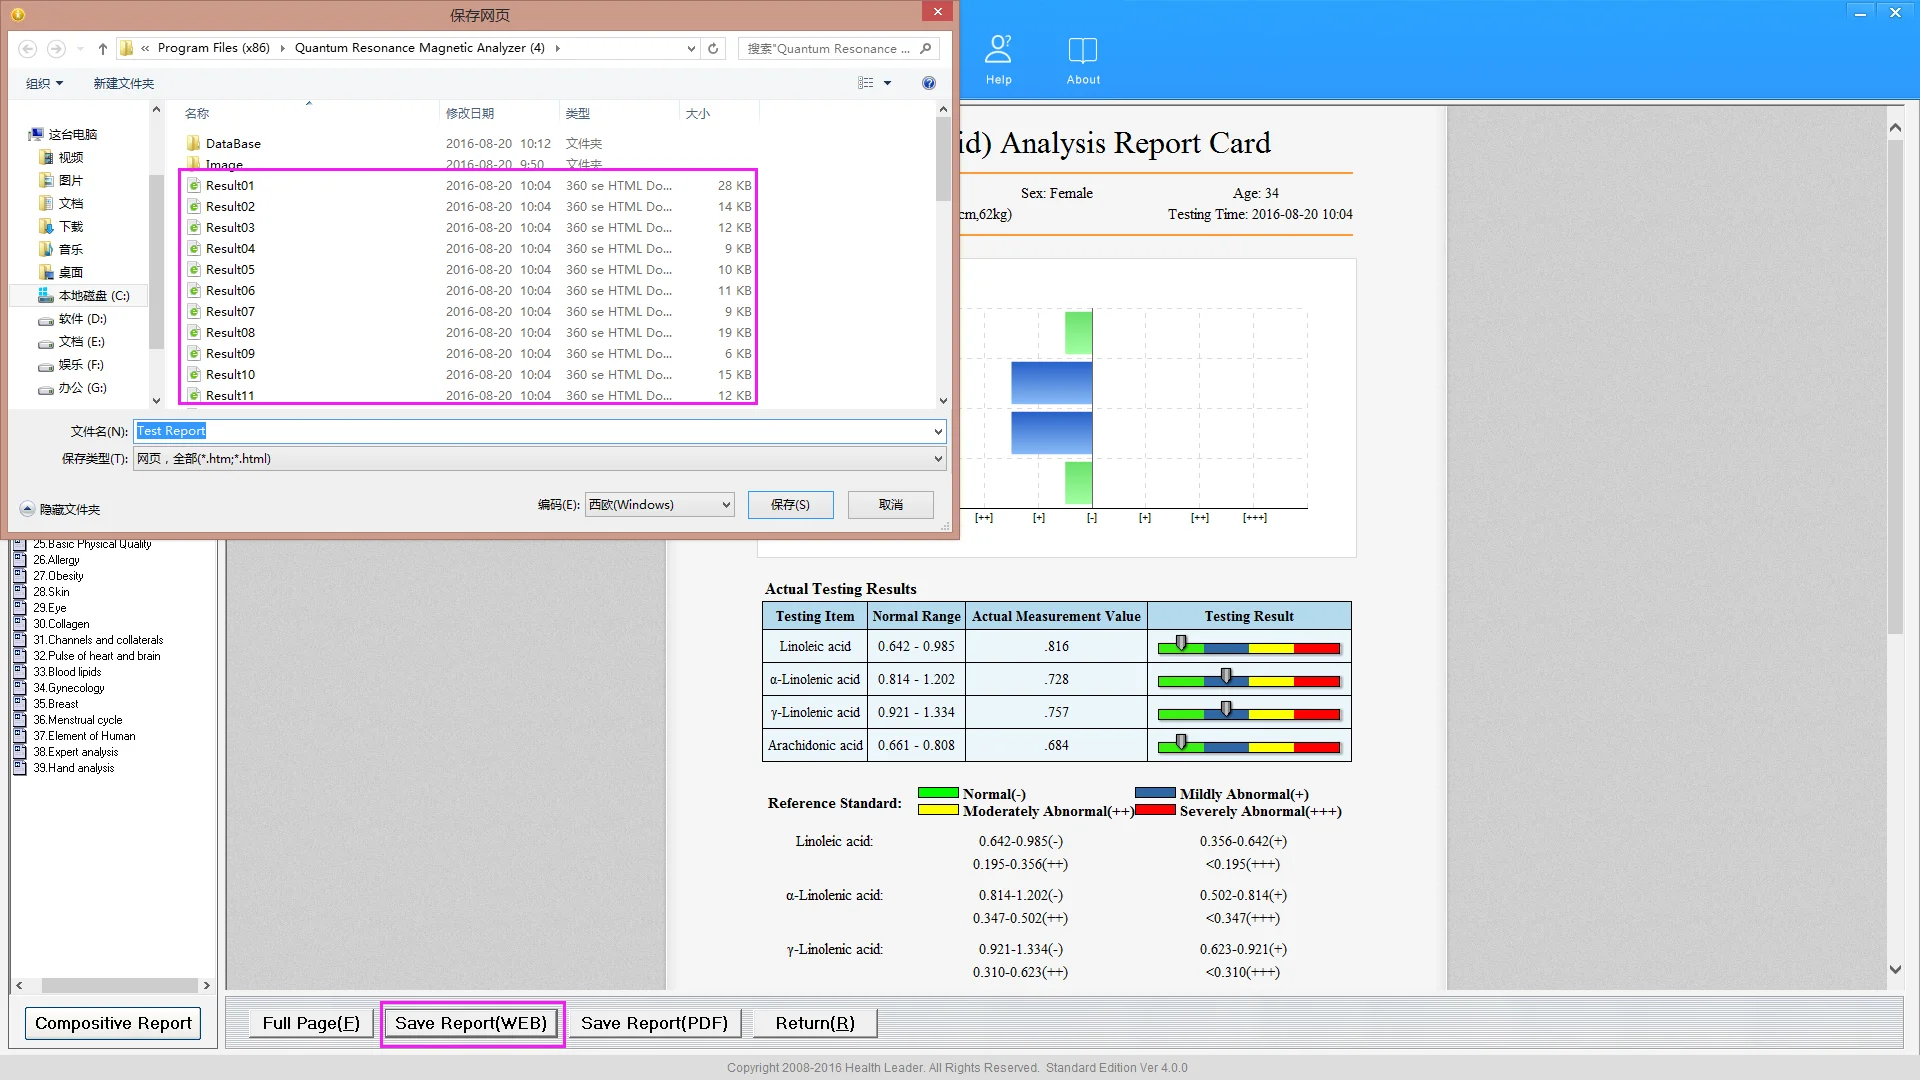This screenshot has height=1080, width=1920.
Task: Open the 组织 organize menu
Action: (44, 83)
